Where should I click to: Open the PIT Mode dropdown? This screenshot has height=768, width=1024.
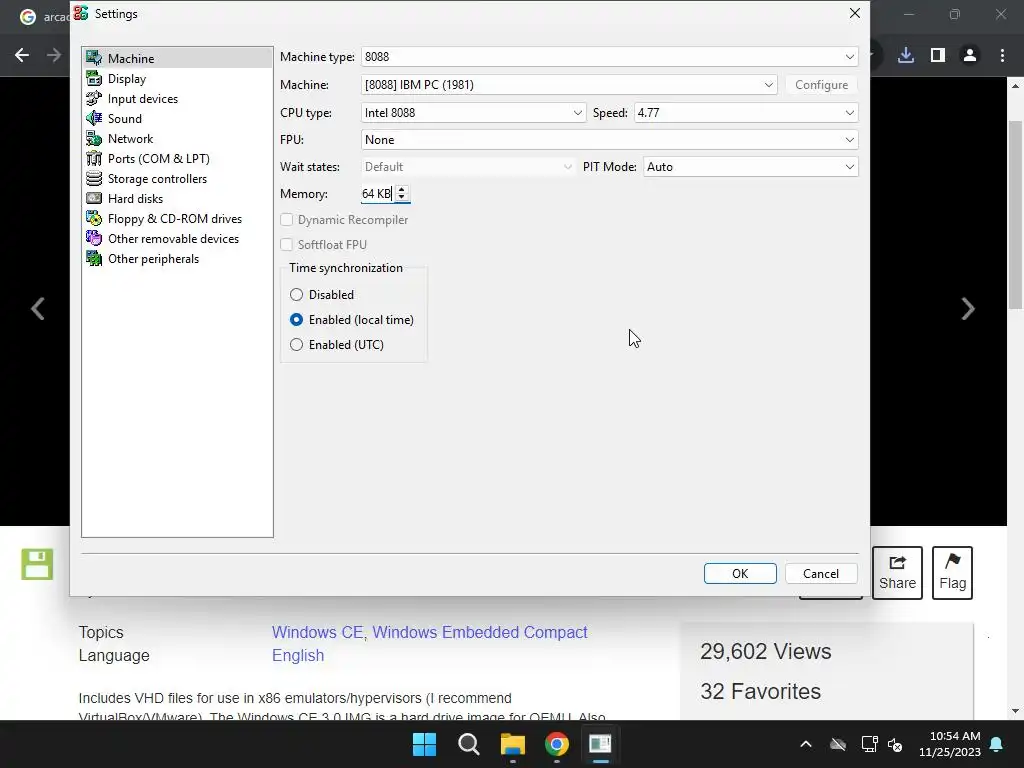click(750, 167)
